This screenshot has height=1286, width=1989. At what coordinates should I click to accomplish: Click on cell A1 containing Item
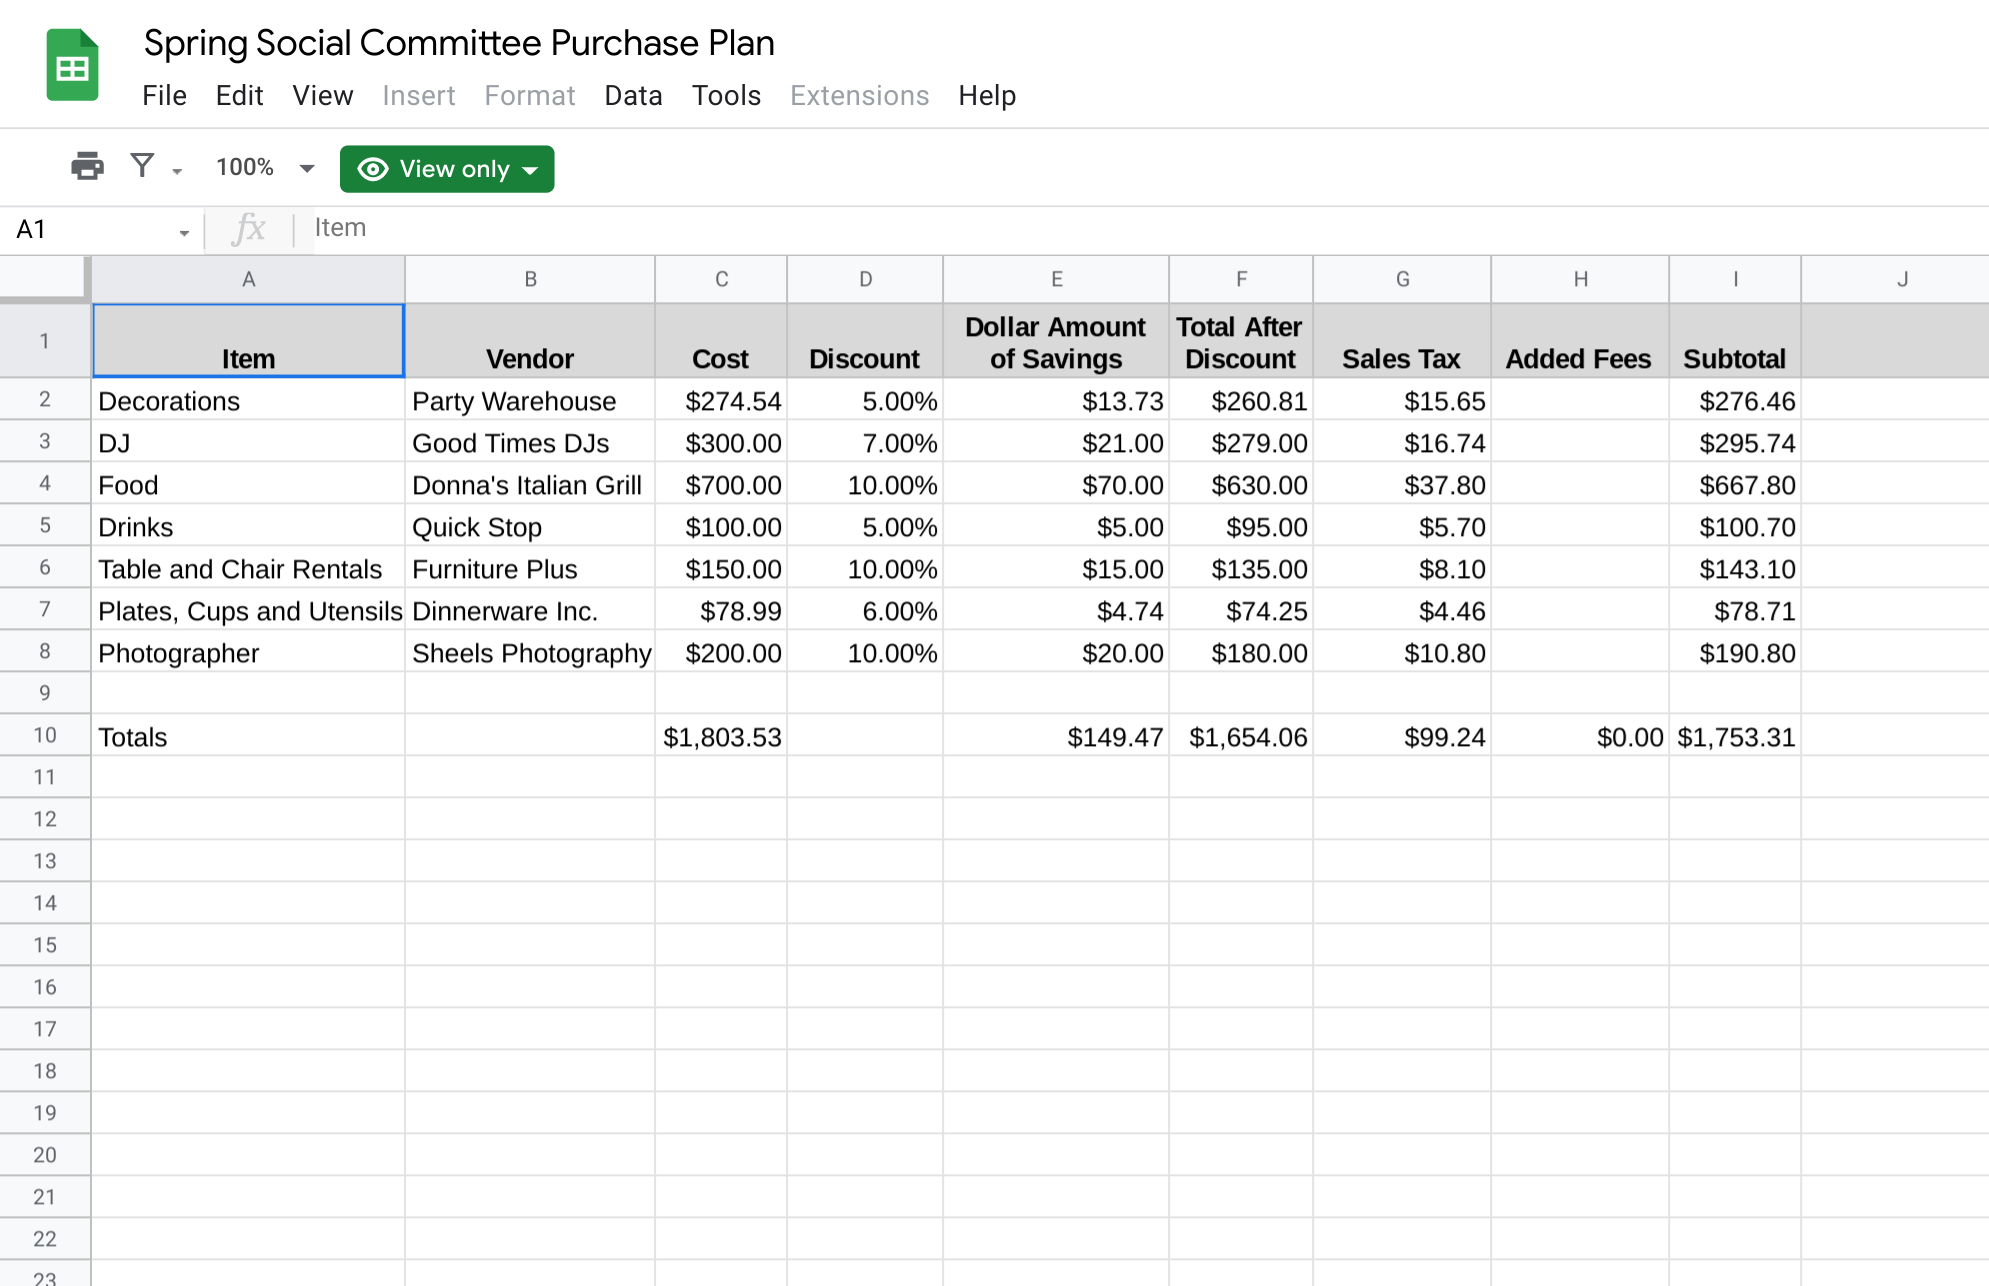pyautogui.click(x=246, y=336)
